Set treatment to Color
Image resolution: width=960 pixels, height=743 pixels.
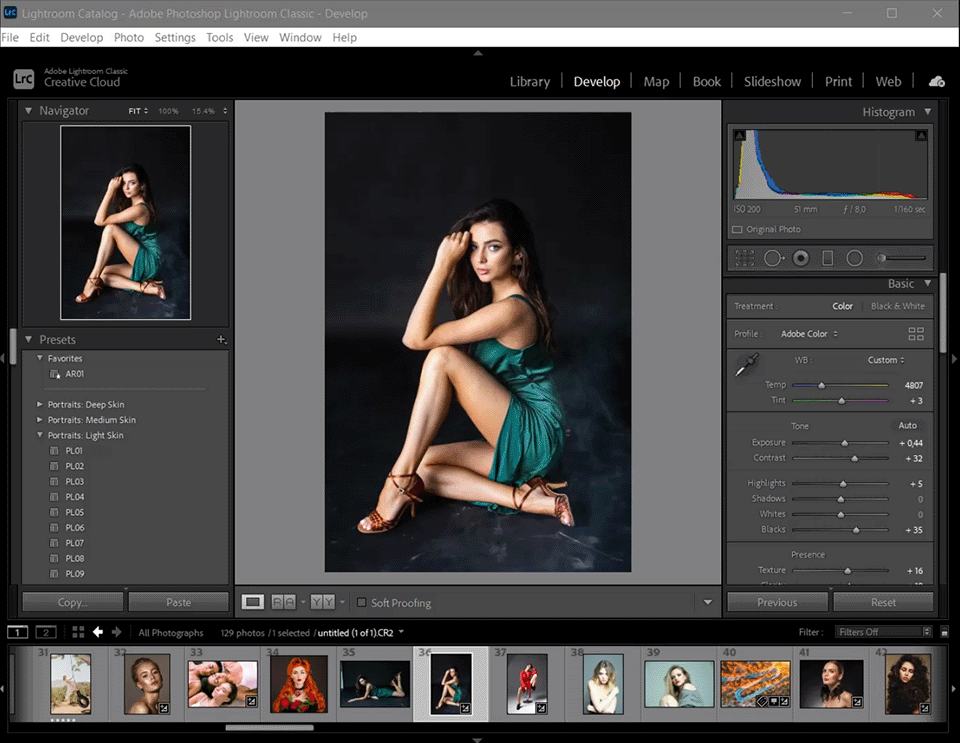(842, 306)
